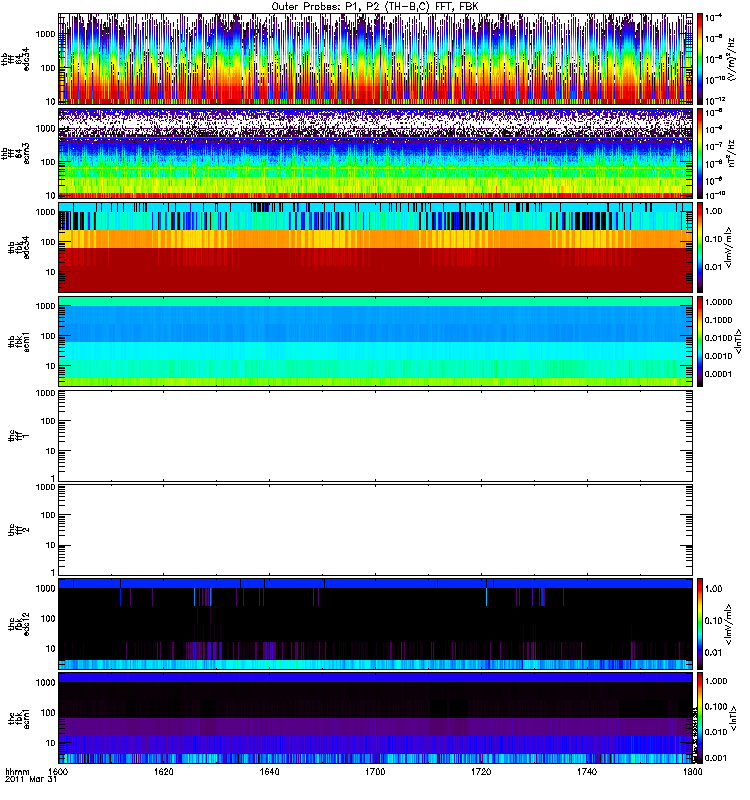Click the color bar beside the thc fbk edc12 panel
The height and width of the screenshot is (800, 750).
coord(701,623)
